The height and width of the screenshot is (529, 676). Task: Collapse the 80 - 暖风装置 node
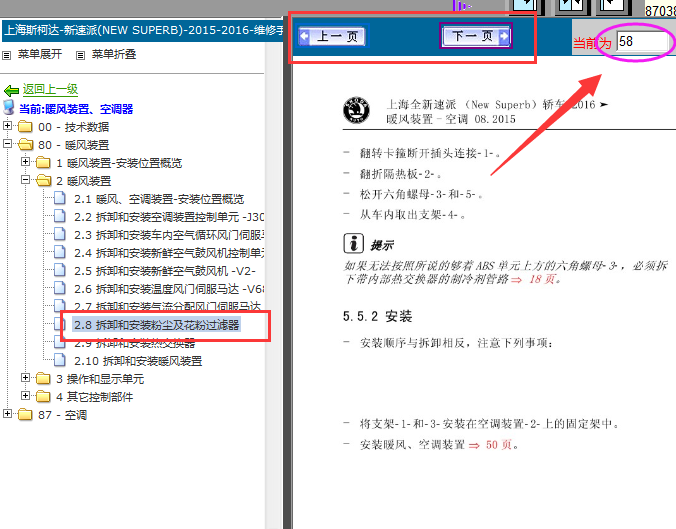[x=7, y=144]
